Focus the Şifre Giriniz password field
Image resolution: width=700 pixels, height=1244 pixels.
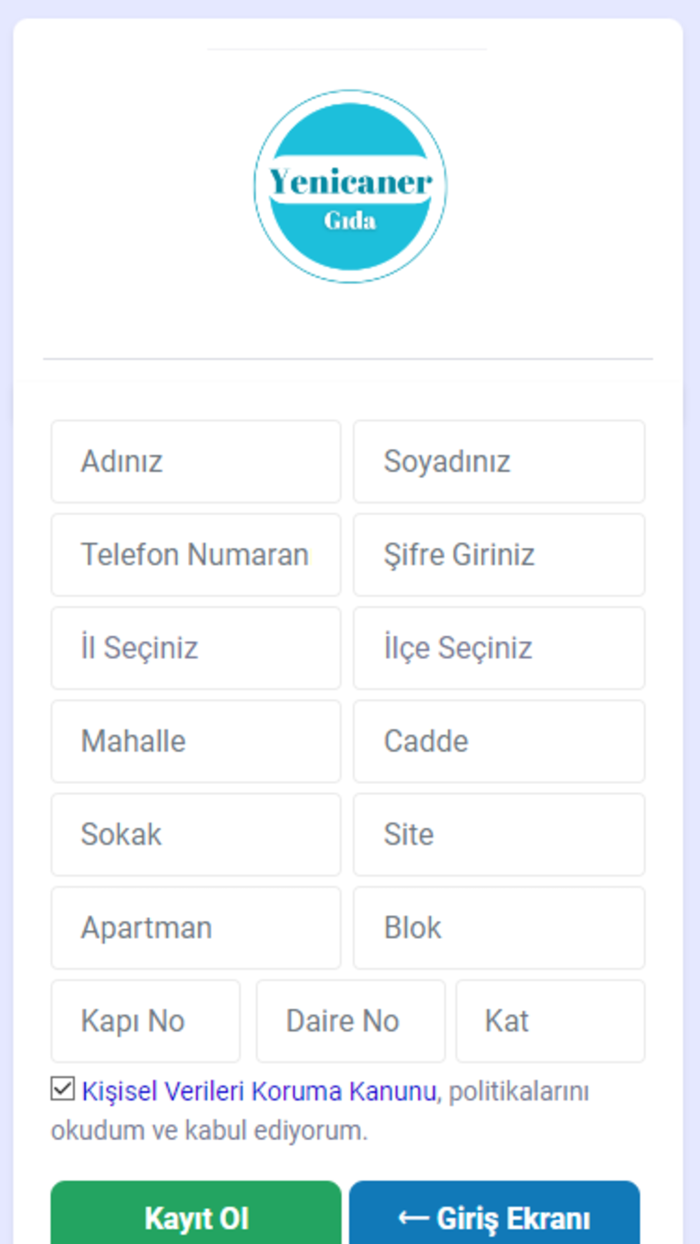click(498, 555)
